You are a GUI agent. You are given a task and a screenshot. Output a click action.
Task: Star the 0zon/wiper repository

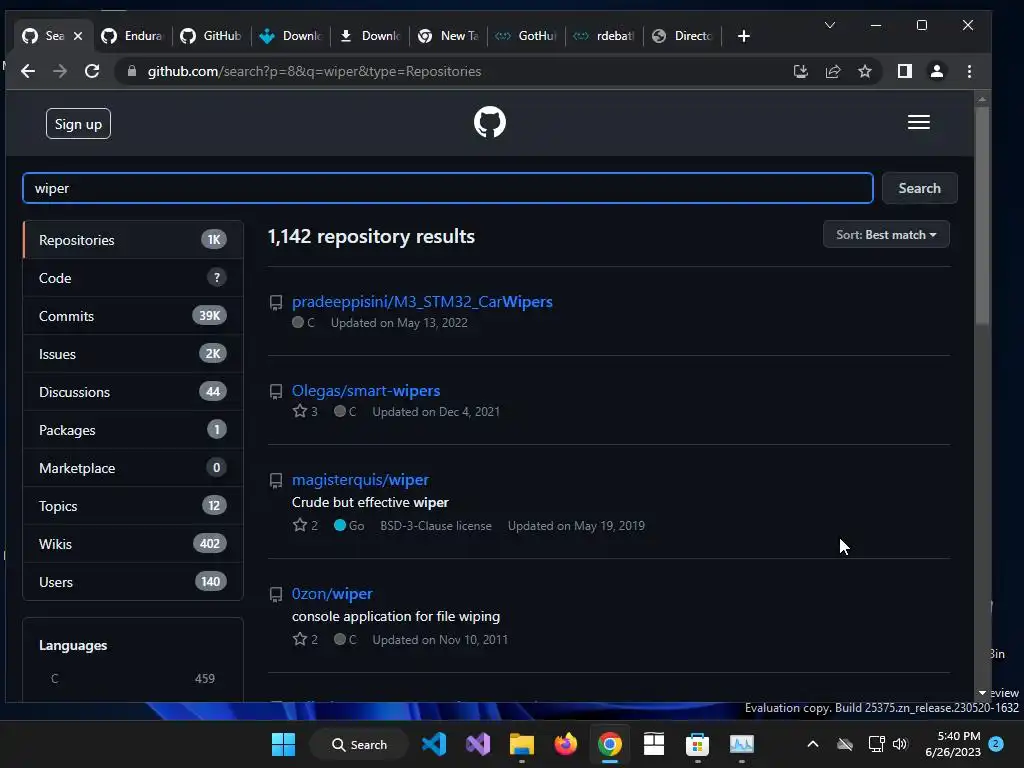click(300, 639)
